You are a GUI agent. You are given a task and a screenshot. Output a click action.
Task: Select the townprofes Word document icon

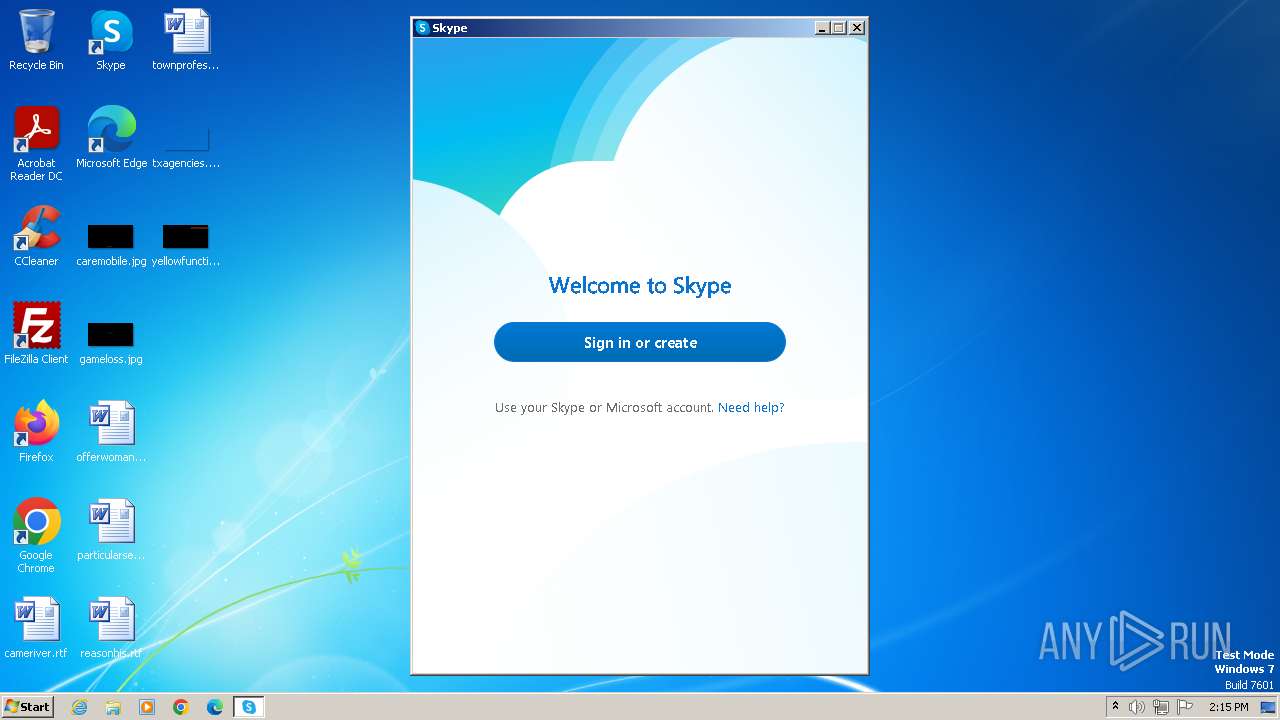pos(186,41)
